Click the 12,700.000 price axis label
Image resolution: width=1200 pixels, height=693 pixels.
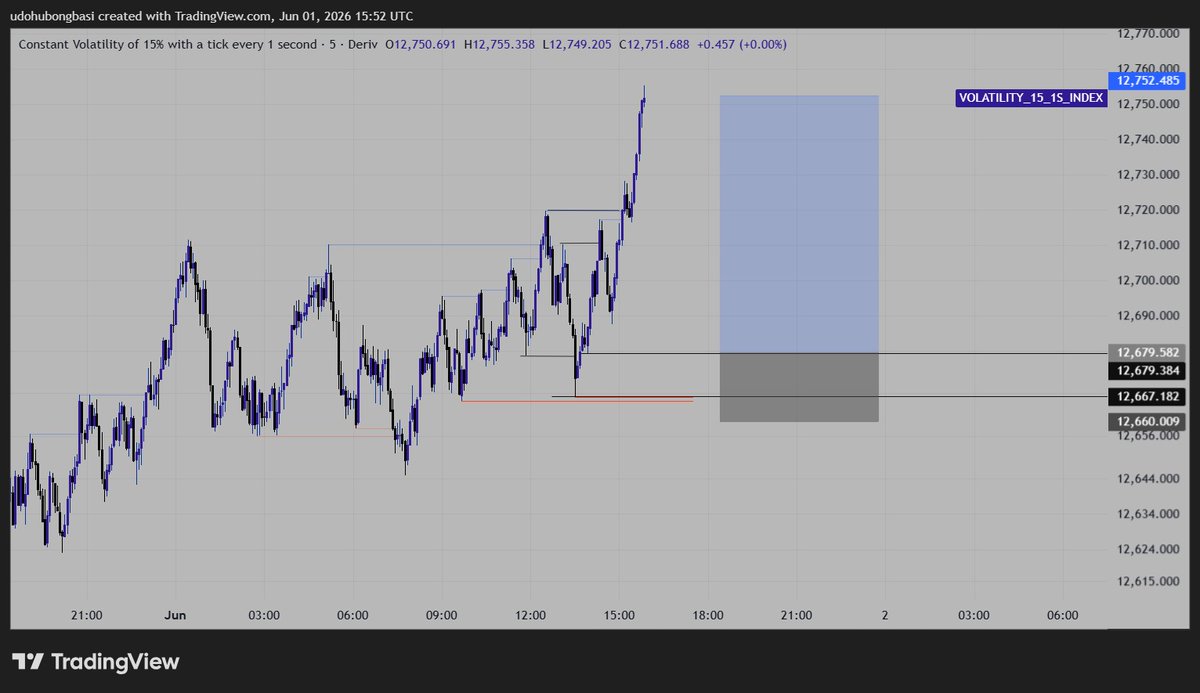(x=1149, y=280)
